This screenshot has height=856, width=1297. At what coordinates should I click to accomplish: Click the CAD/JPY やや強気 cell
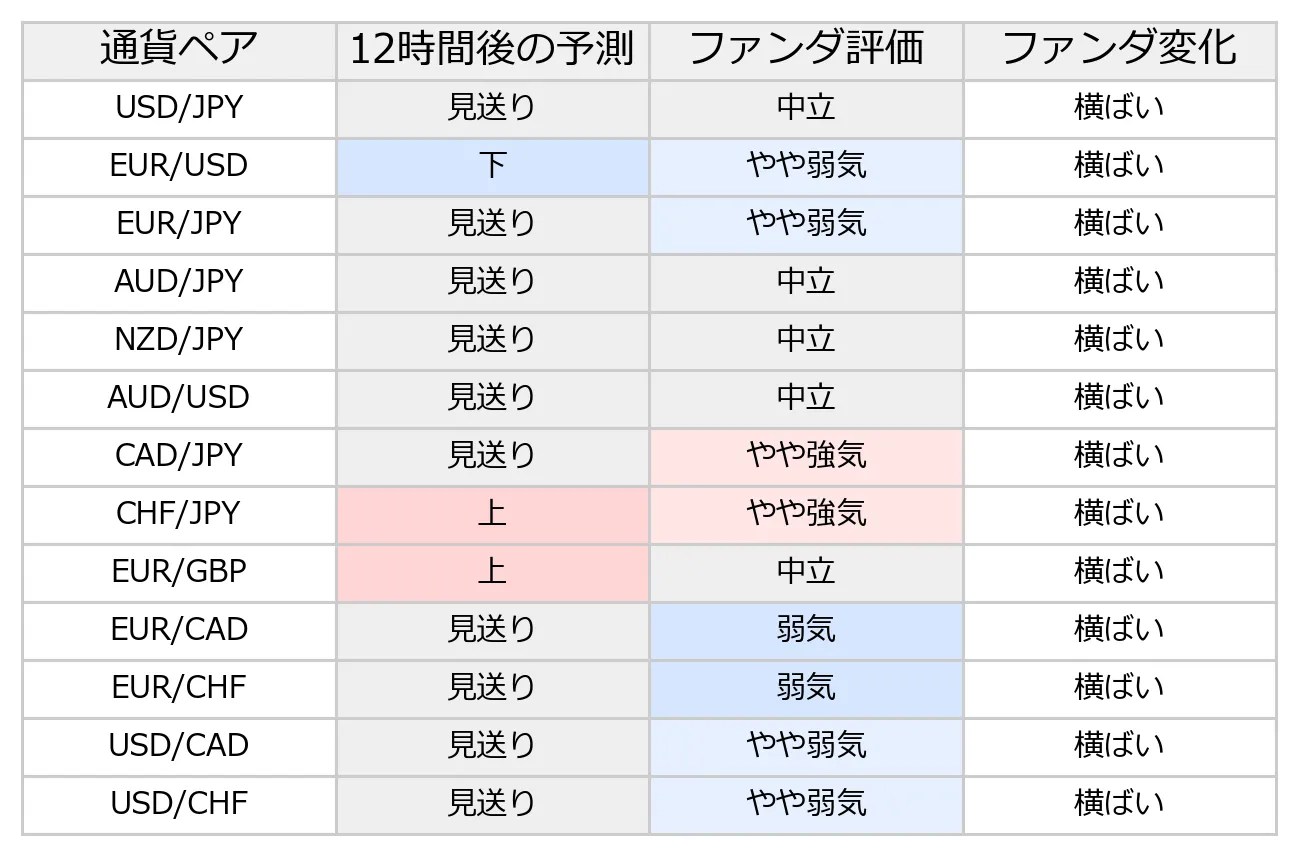(806, 456)
